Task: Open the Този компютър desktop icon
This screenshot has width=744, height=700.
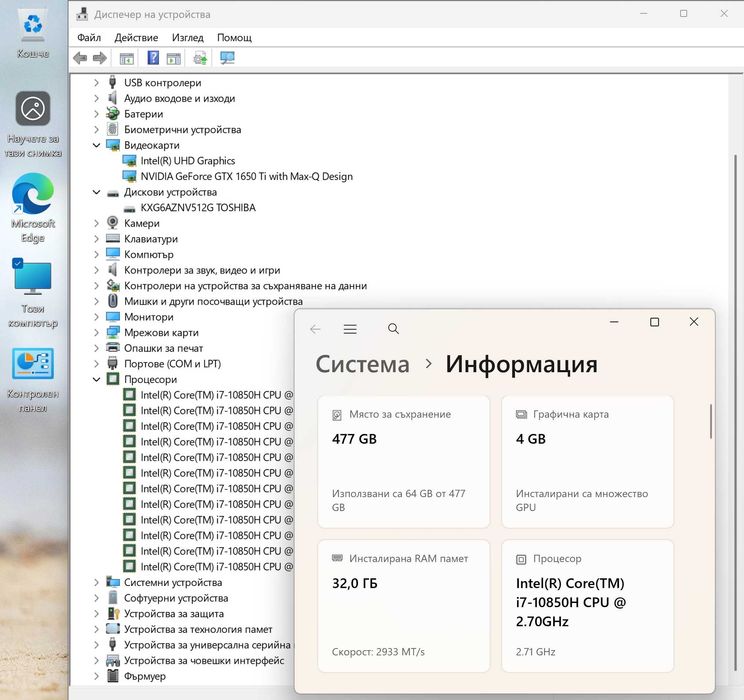Action: [x=33, y=294]
